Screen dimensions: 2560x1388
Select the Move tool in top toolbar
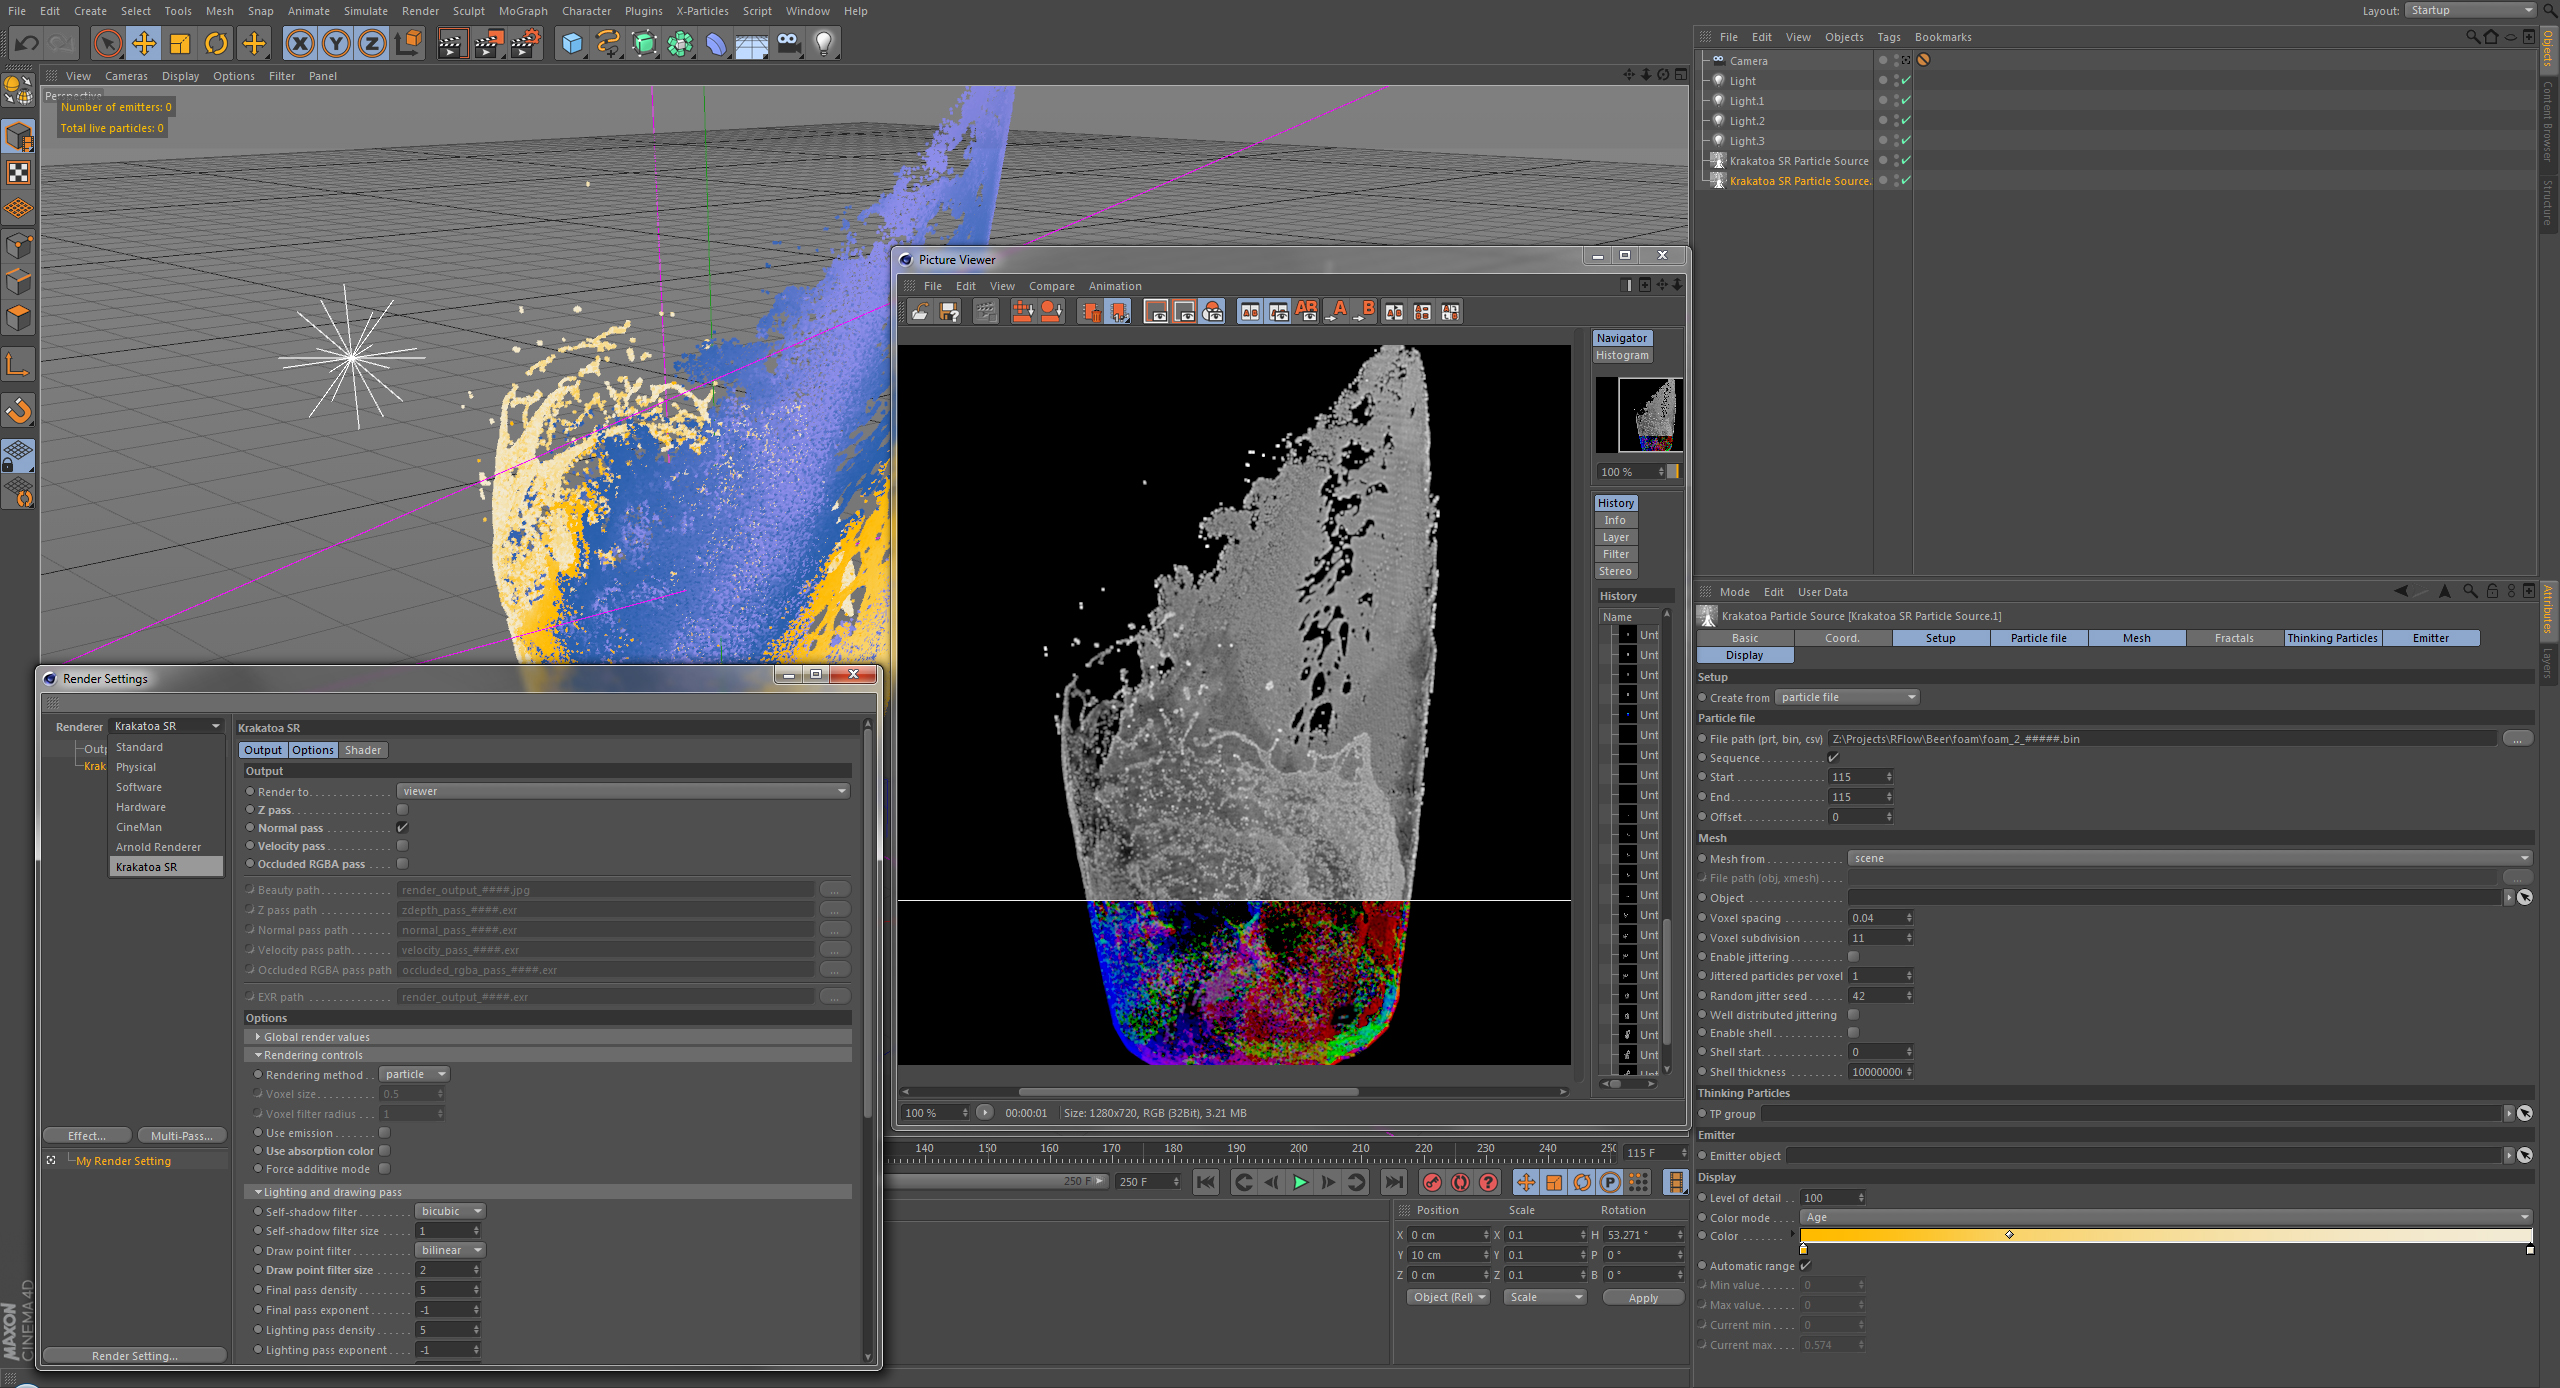tap(144, 43)
